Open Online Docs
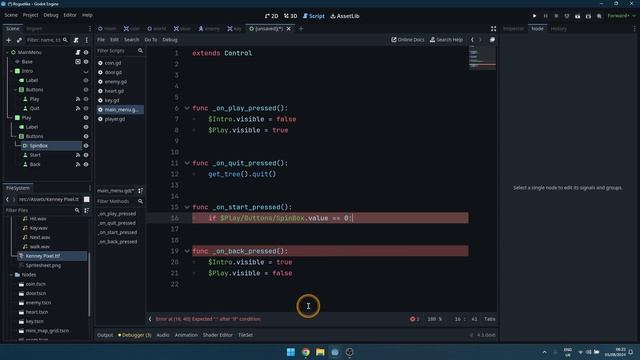 pyautogui.click(x=408, y=40)
